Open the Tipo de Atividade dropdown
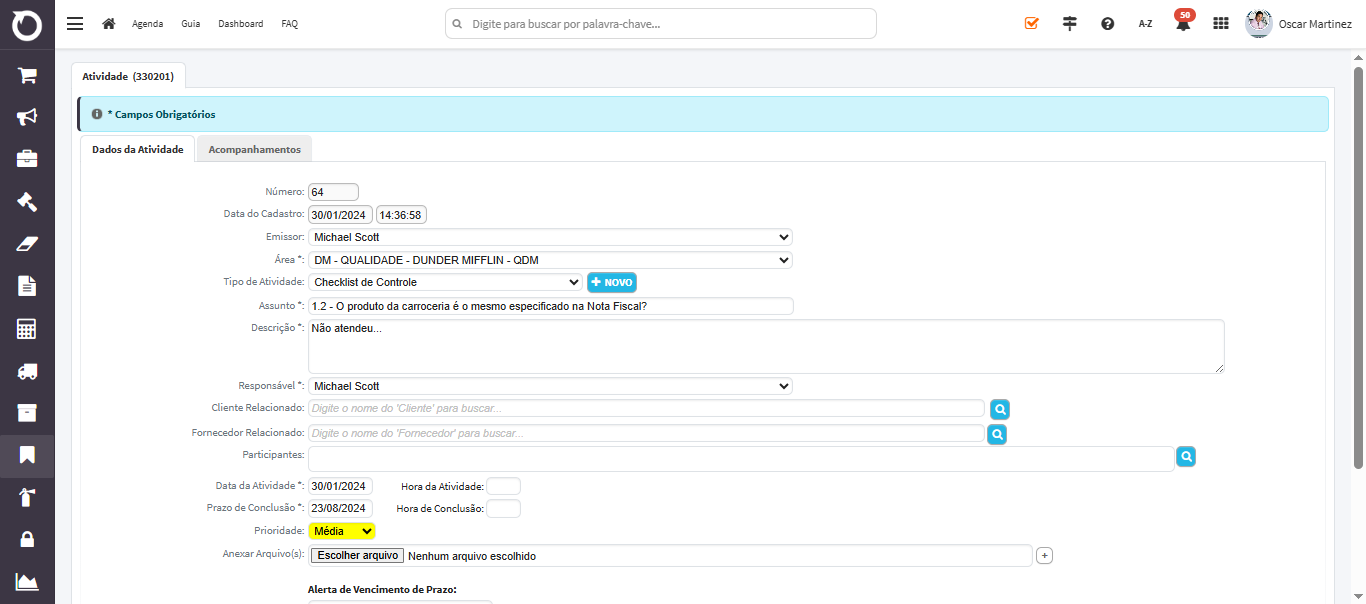This screenshot has width=1366, height=604. coord(445,282)
